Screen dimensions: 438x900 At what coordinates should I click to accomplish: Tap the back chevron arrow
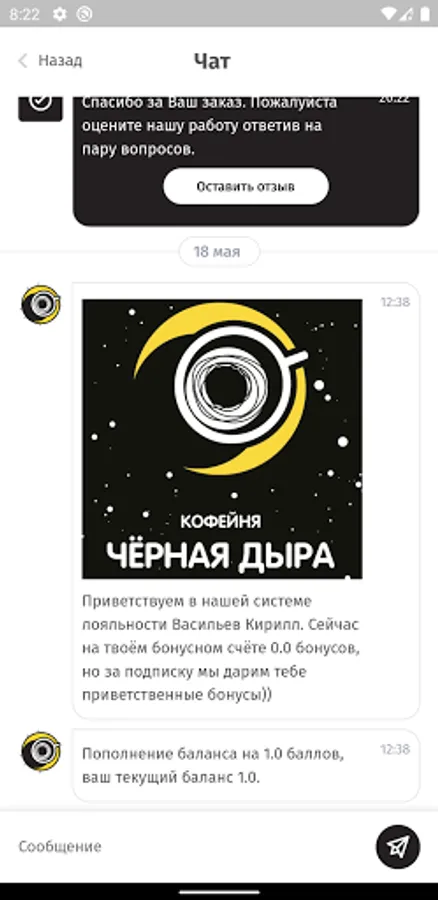(x=23, y=60)
